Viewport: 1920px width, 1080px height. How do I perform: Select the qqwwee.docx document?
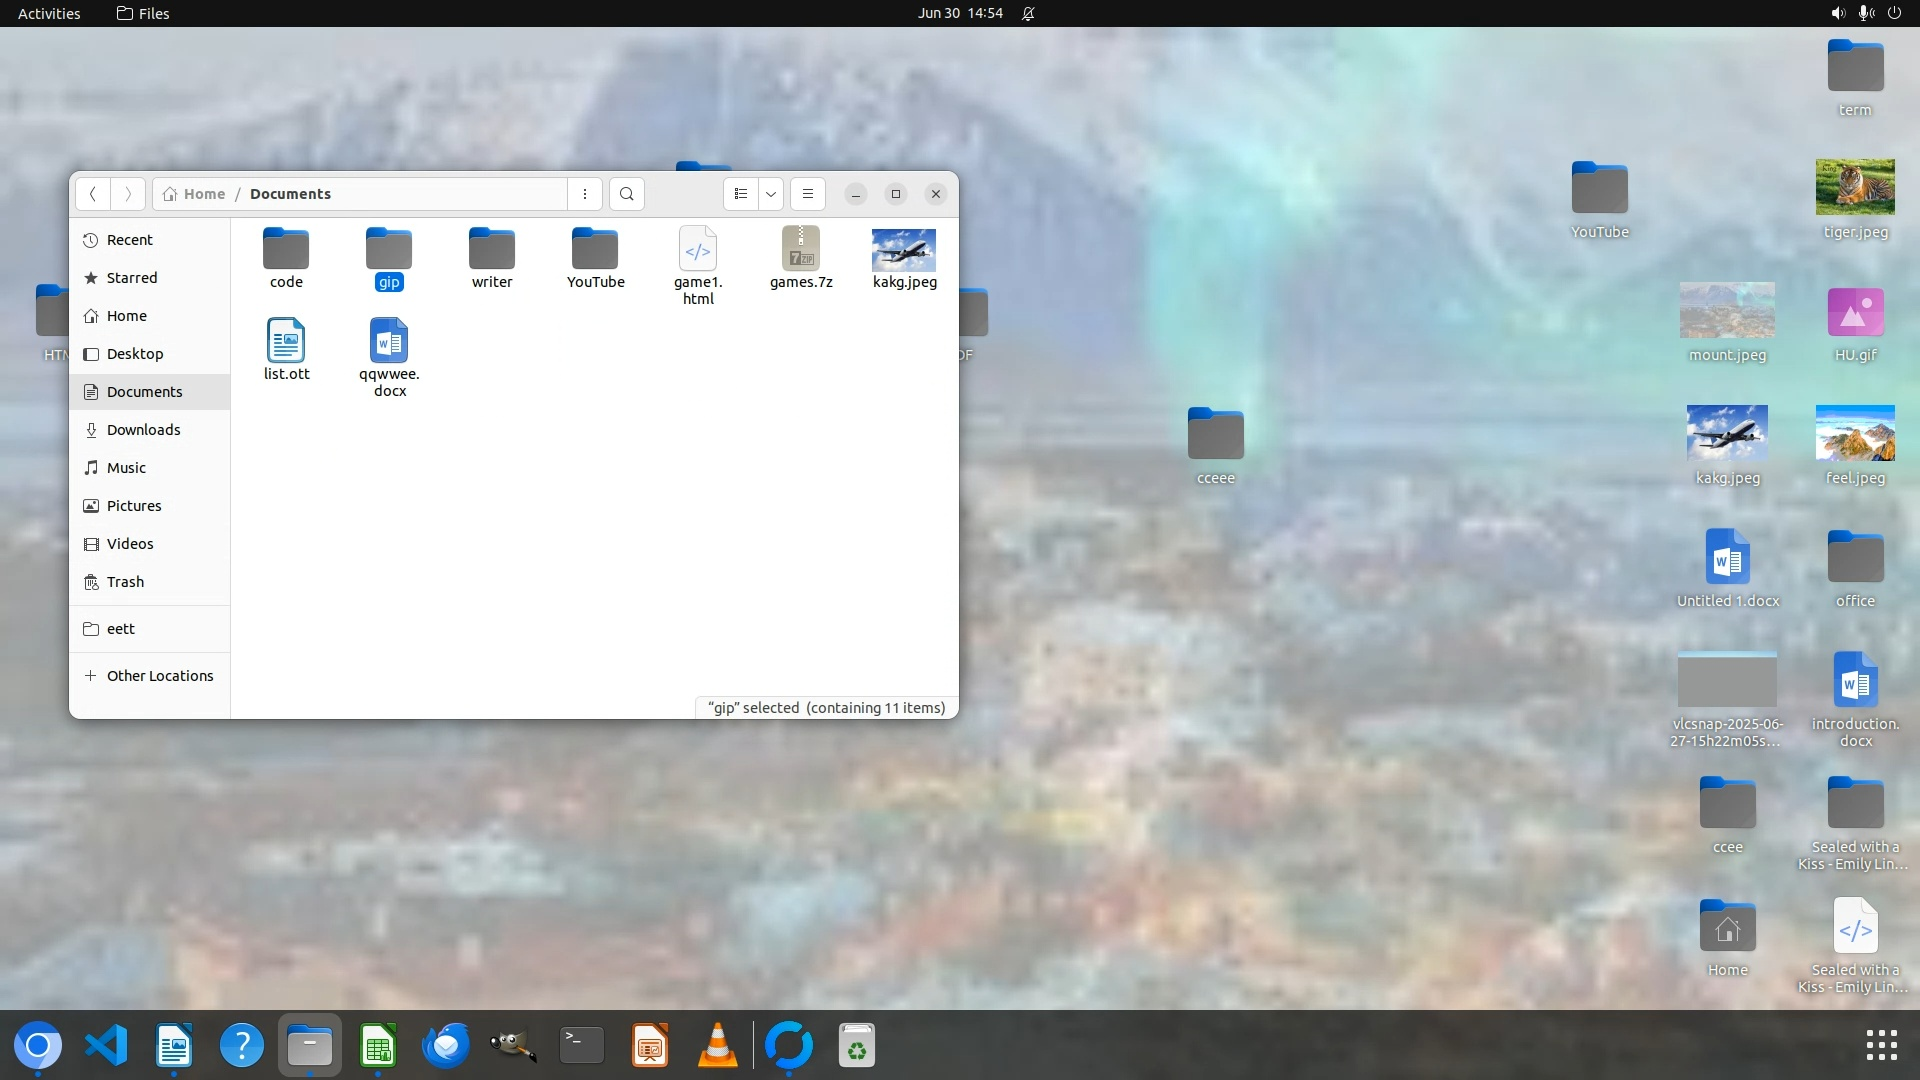389,342
